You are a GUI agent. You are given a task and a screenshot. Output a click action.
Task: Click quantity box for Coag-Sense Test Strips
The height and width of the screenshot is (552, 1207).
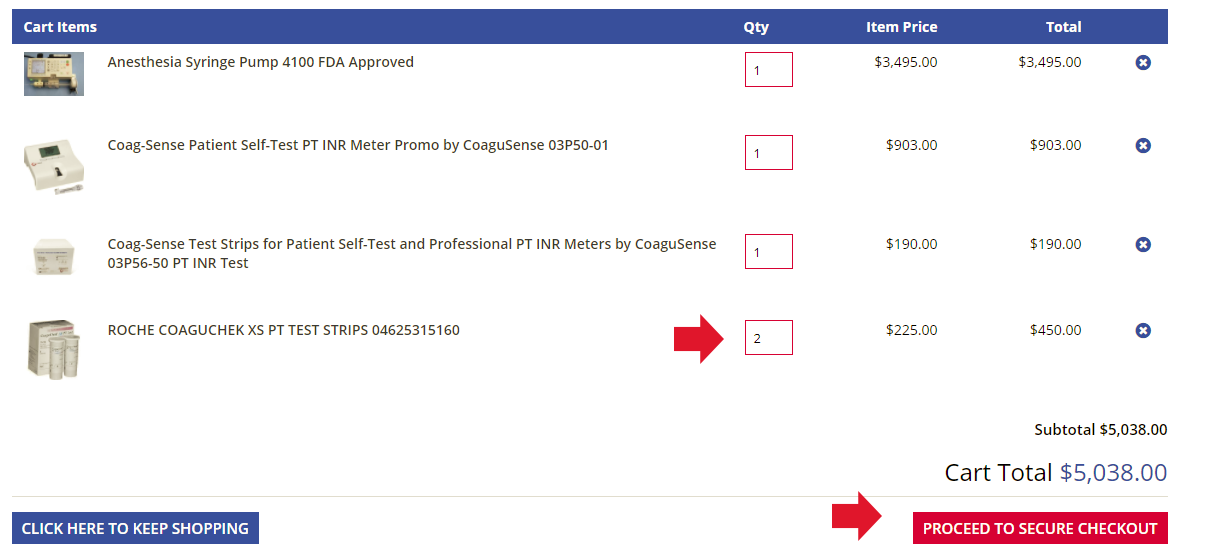[768, 252]
